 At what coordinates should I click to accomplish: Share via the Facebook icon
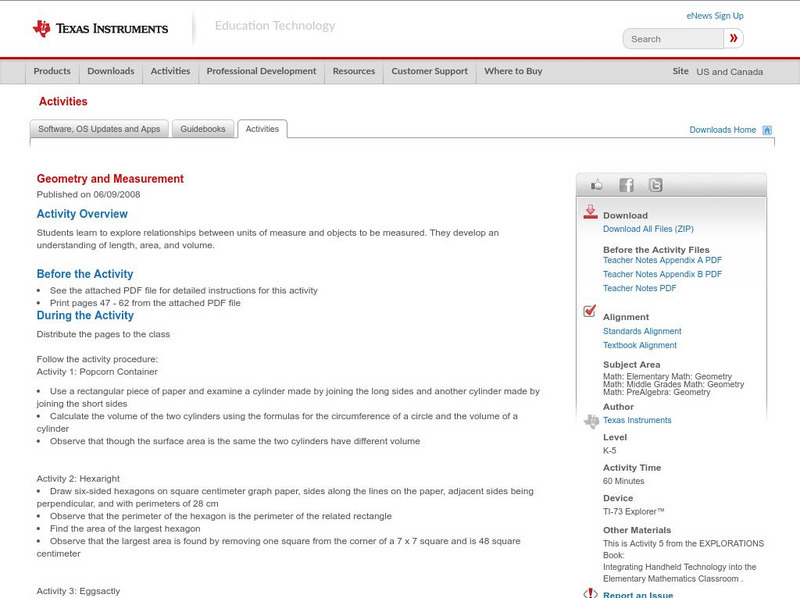(626, 185)
